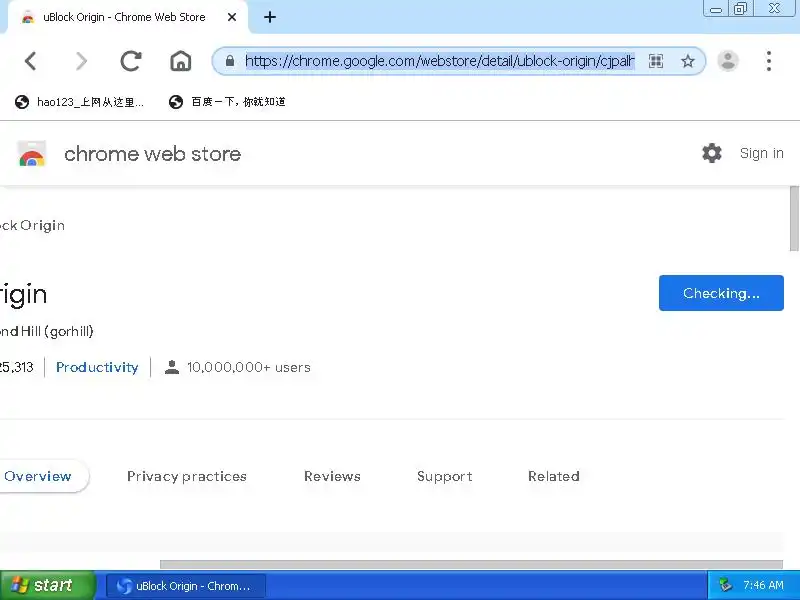The width and height of the screenshot is (800, 600).
Task: Open the Windows start menu
Action: point(47,585)
